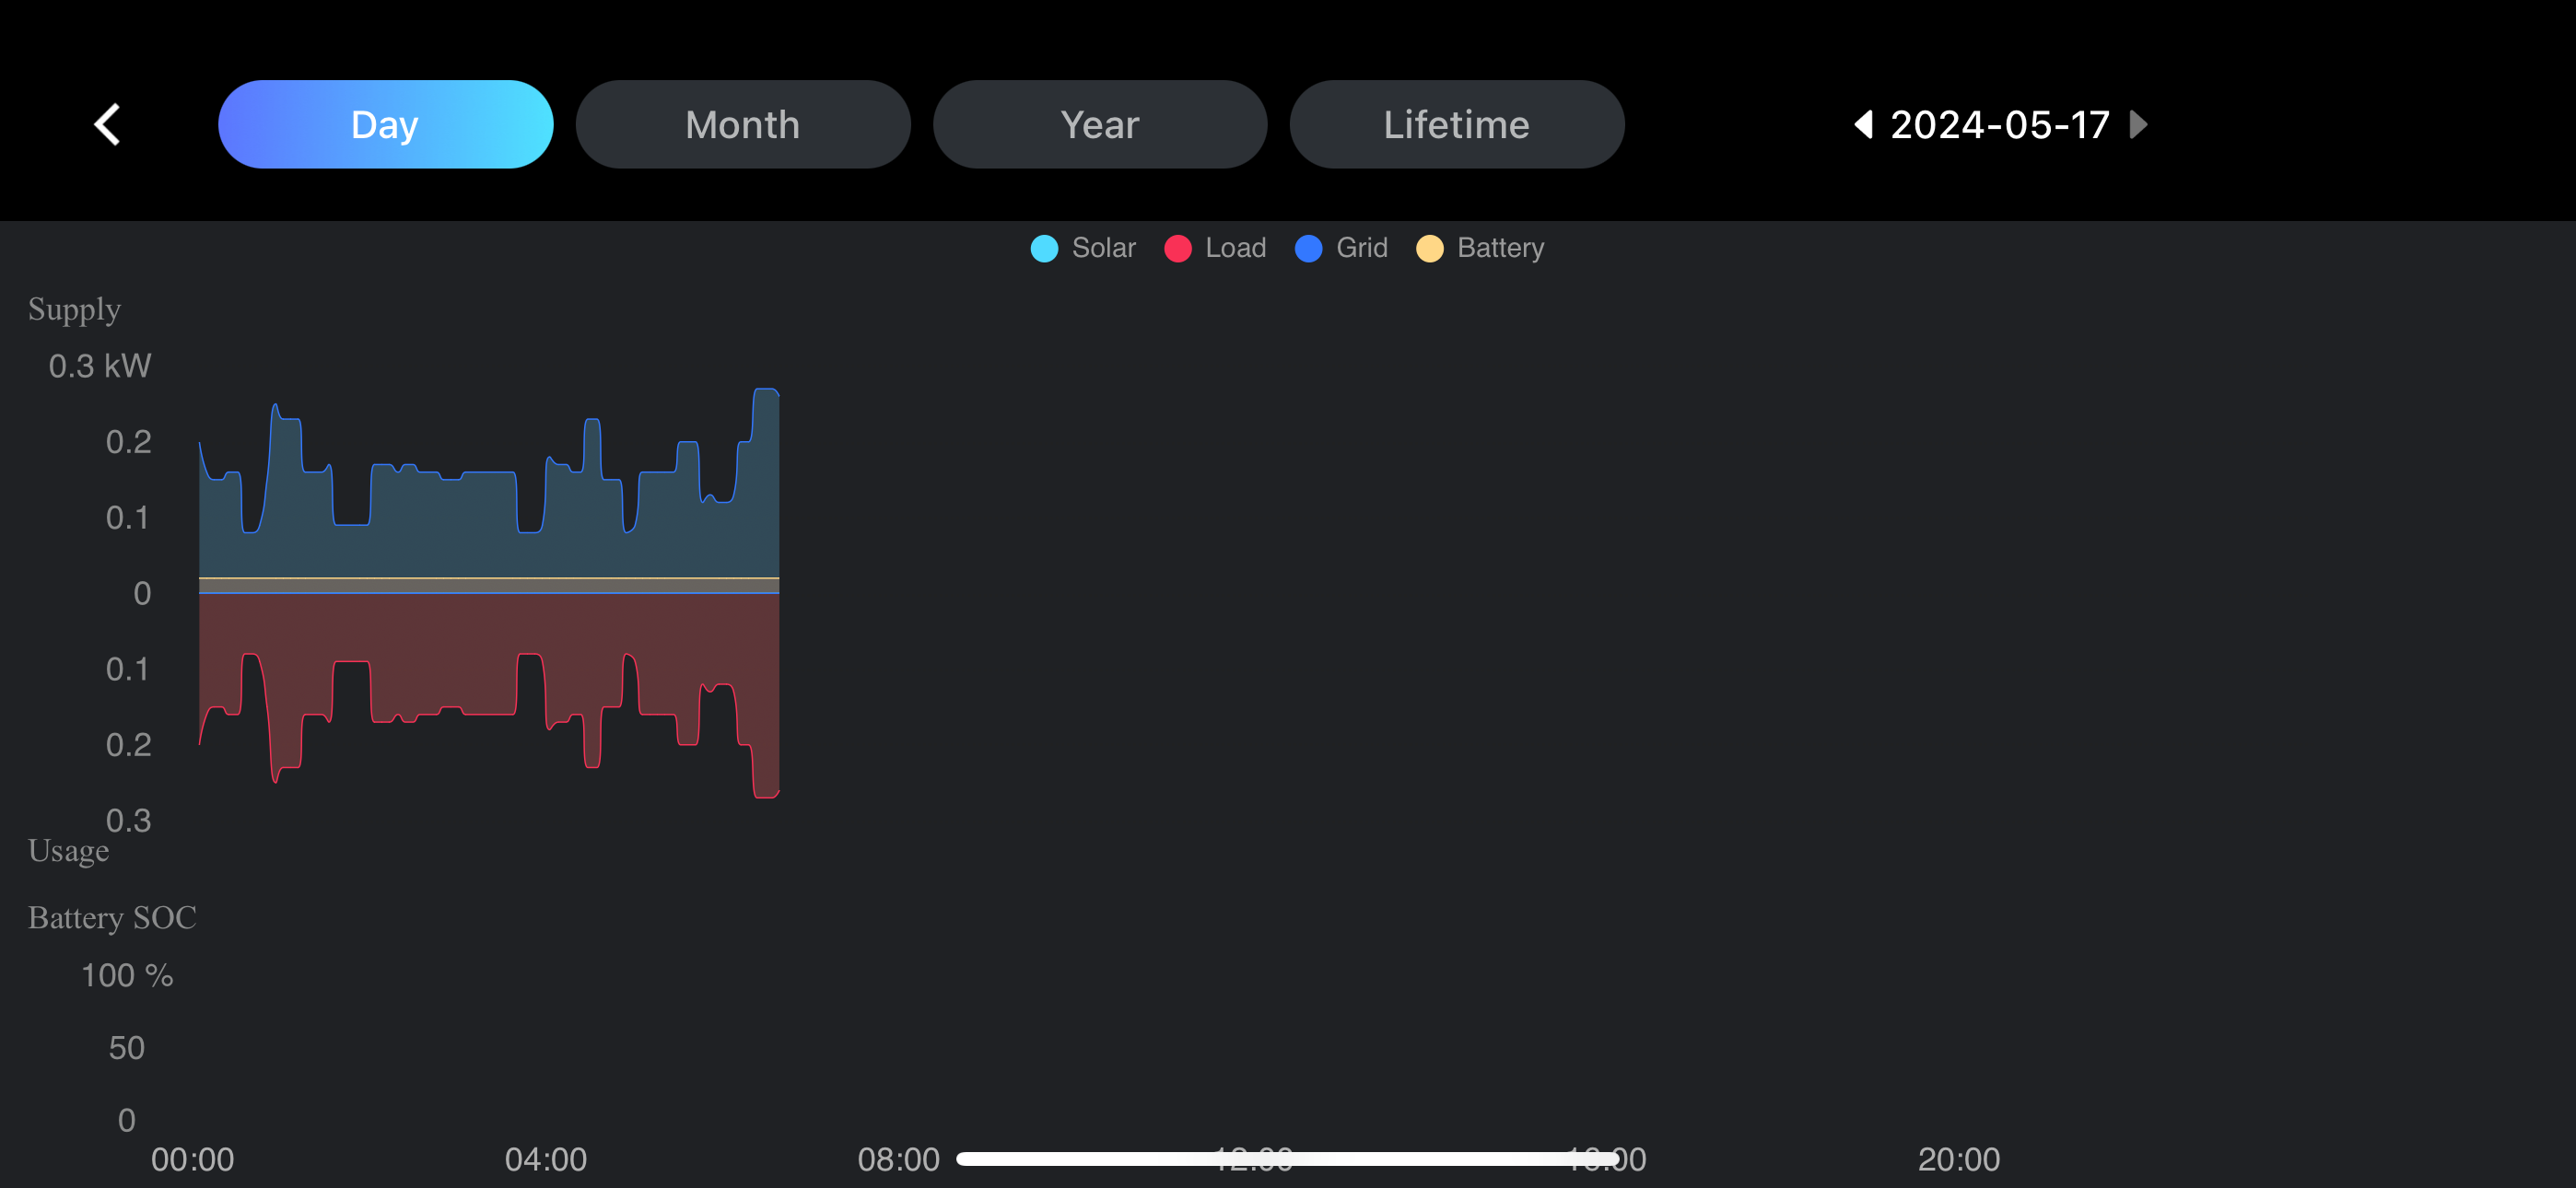Screen dimensions: 2576x1188
Task: Toggle the Battery legend dot
Action: 1429,248
